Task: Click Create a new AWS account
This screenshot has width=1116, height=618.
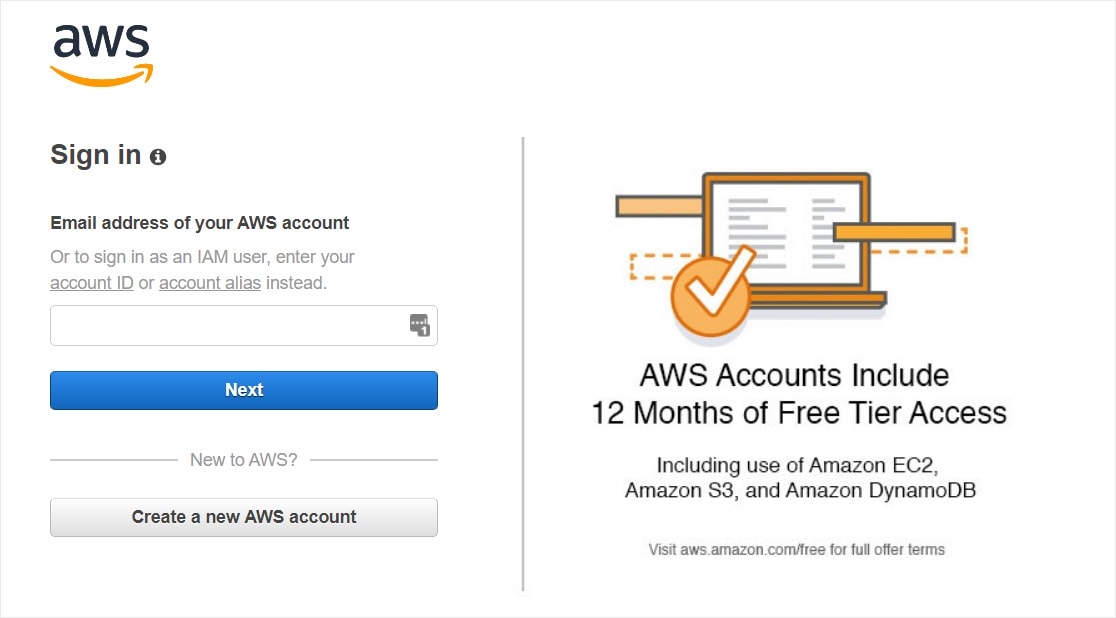Action: [x=243, y=517]
